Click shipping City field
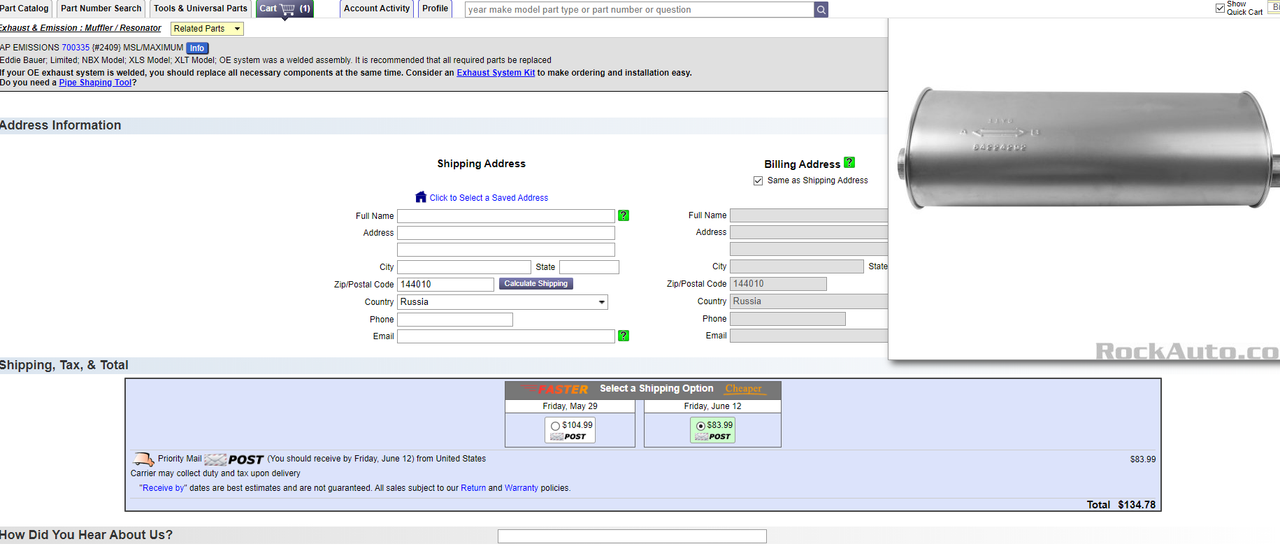1280x549 pixels. (x=464, y=267)
